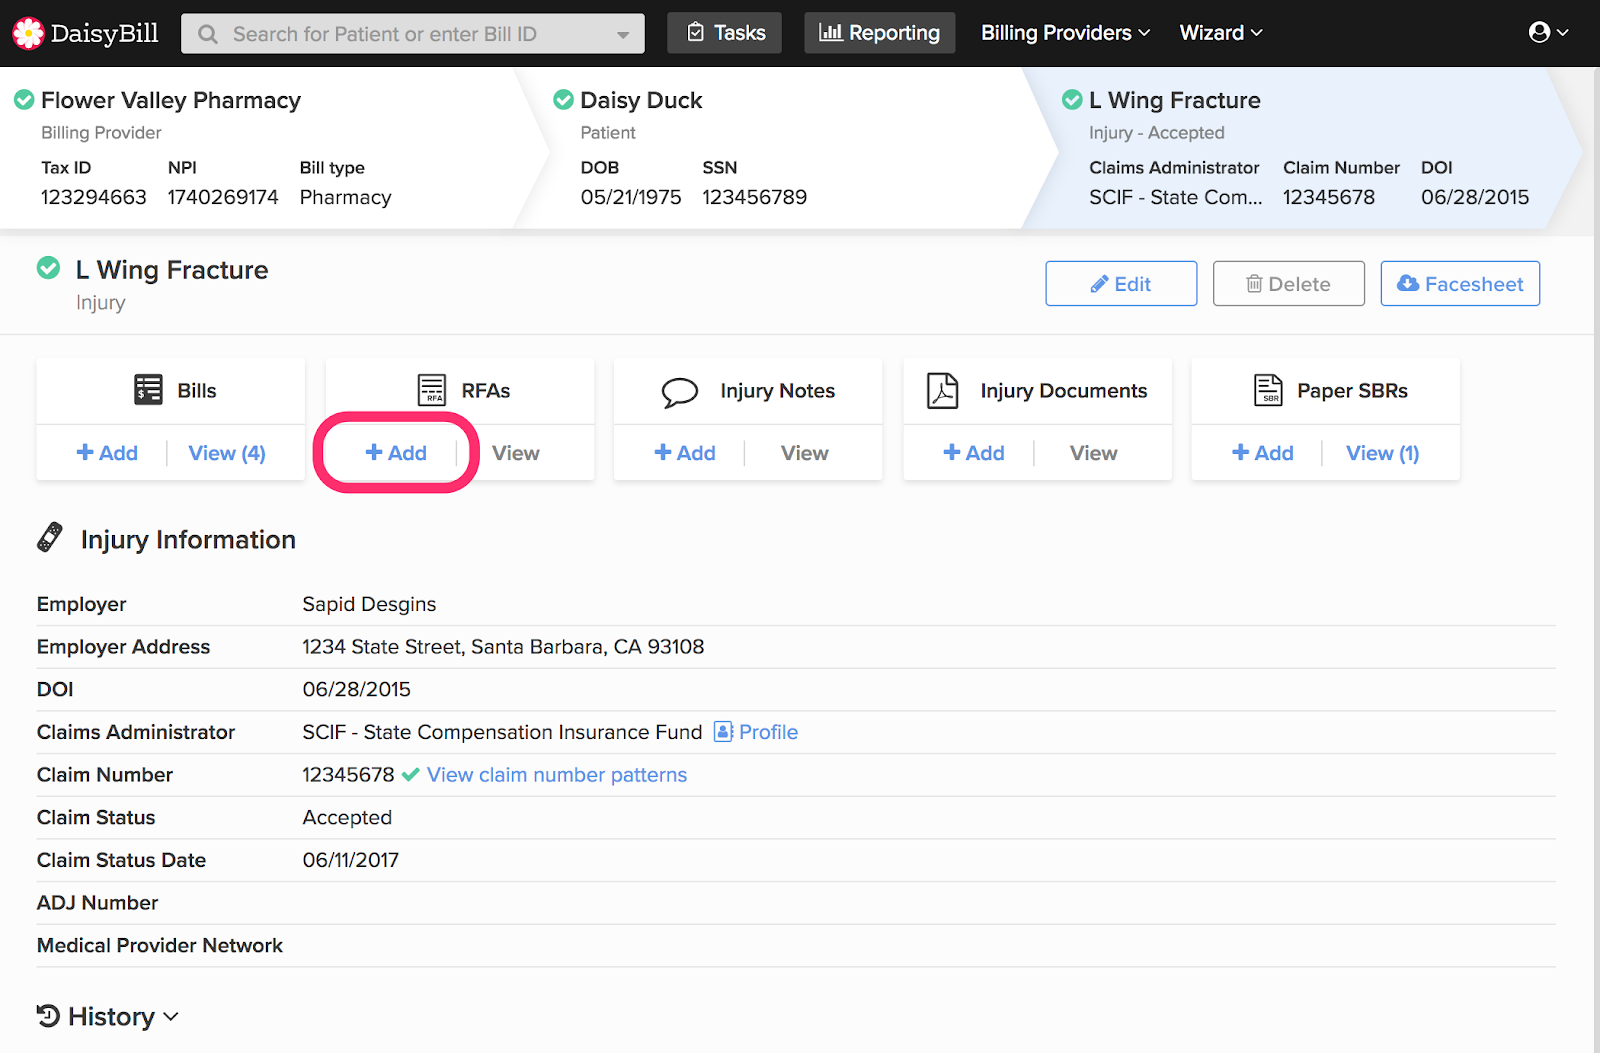
Task: Select the SSN 123456789
Action: 754,197
